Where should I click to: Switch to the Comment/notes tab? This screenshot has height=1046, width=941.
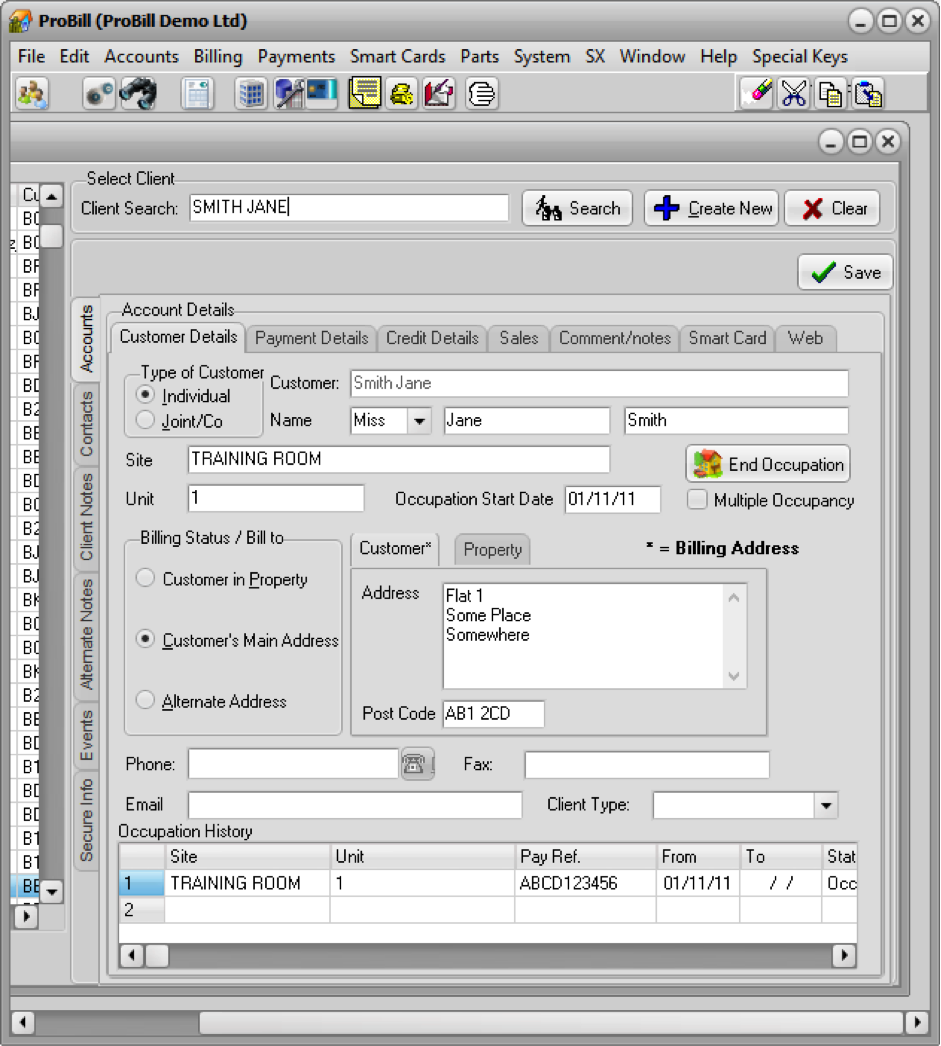click(x=614, y=338)
